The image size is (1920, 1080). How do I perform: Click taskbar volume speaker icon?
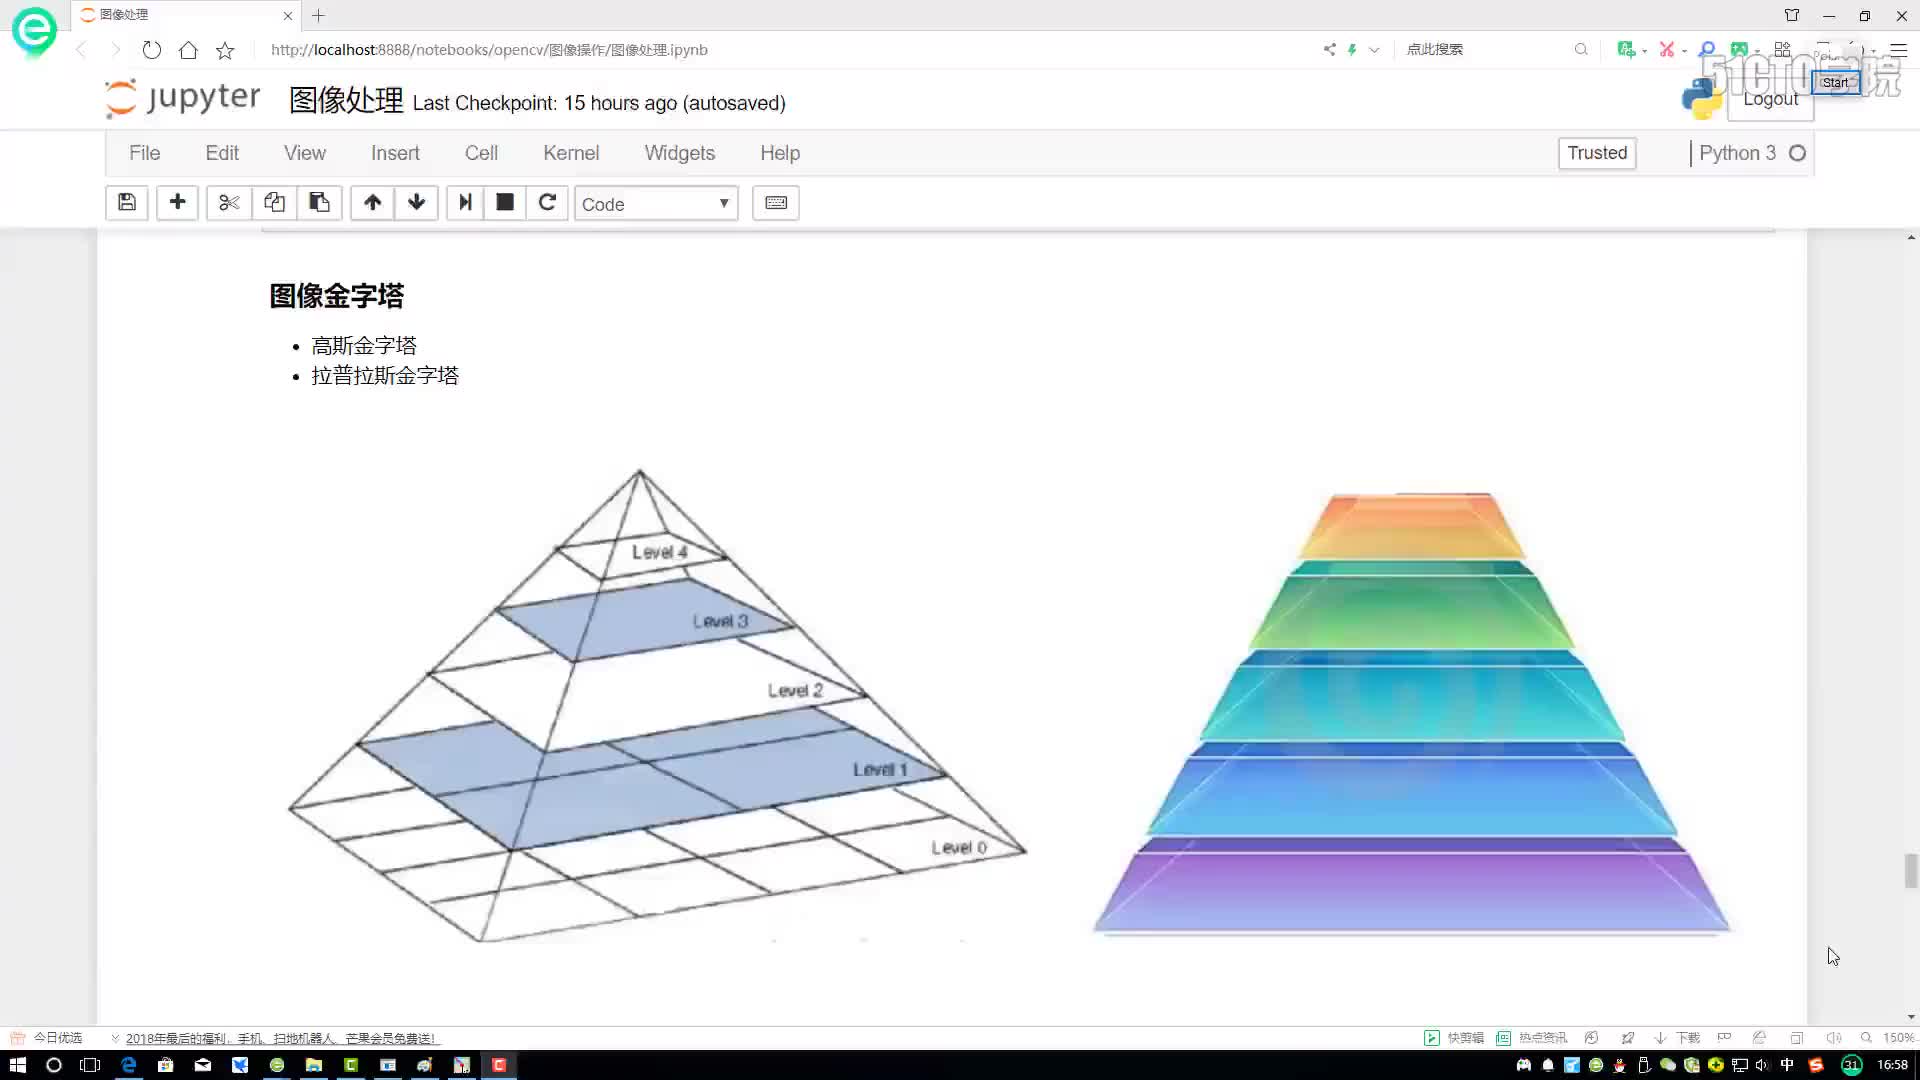click(x=1761, y=1065)
